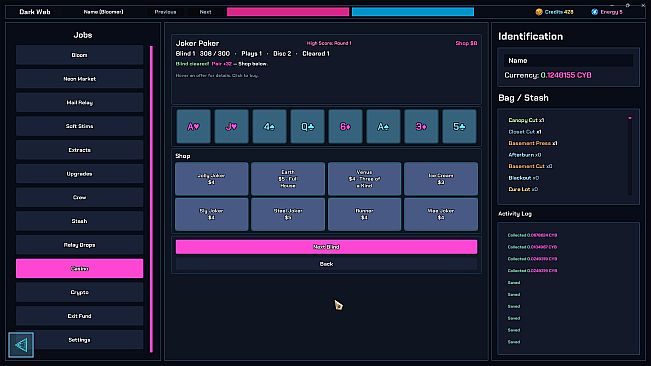Screen dimensions: 651x366
Task: Click the Credits coin icon
Action: [x=539, y=12]
